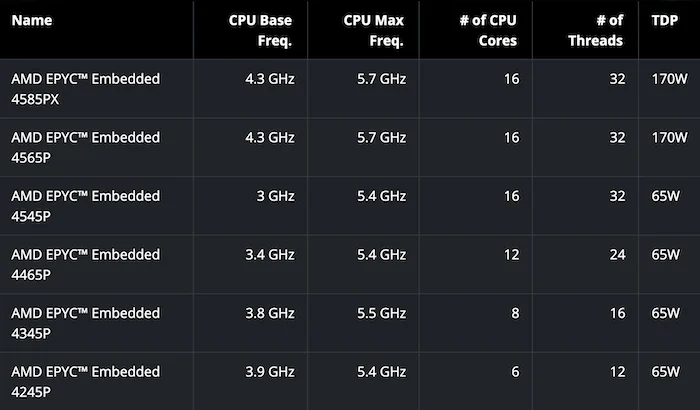
Task: Click the 5.5 GHz max frequency cell
Action: (x=380, y=314)
